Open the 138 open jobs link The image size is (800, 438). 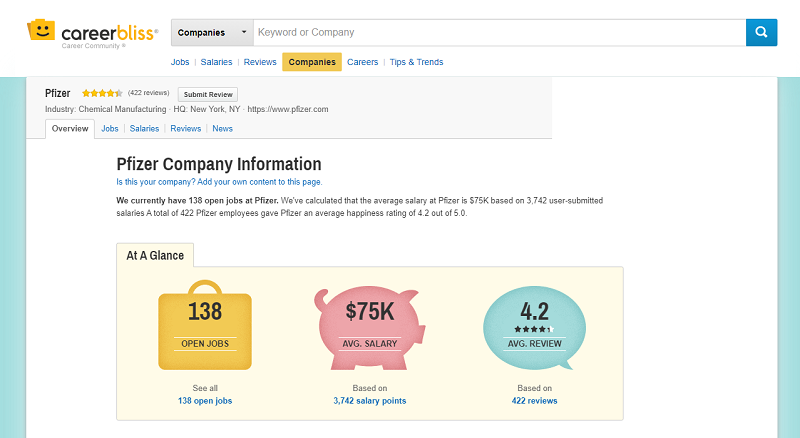point(205,401)
